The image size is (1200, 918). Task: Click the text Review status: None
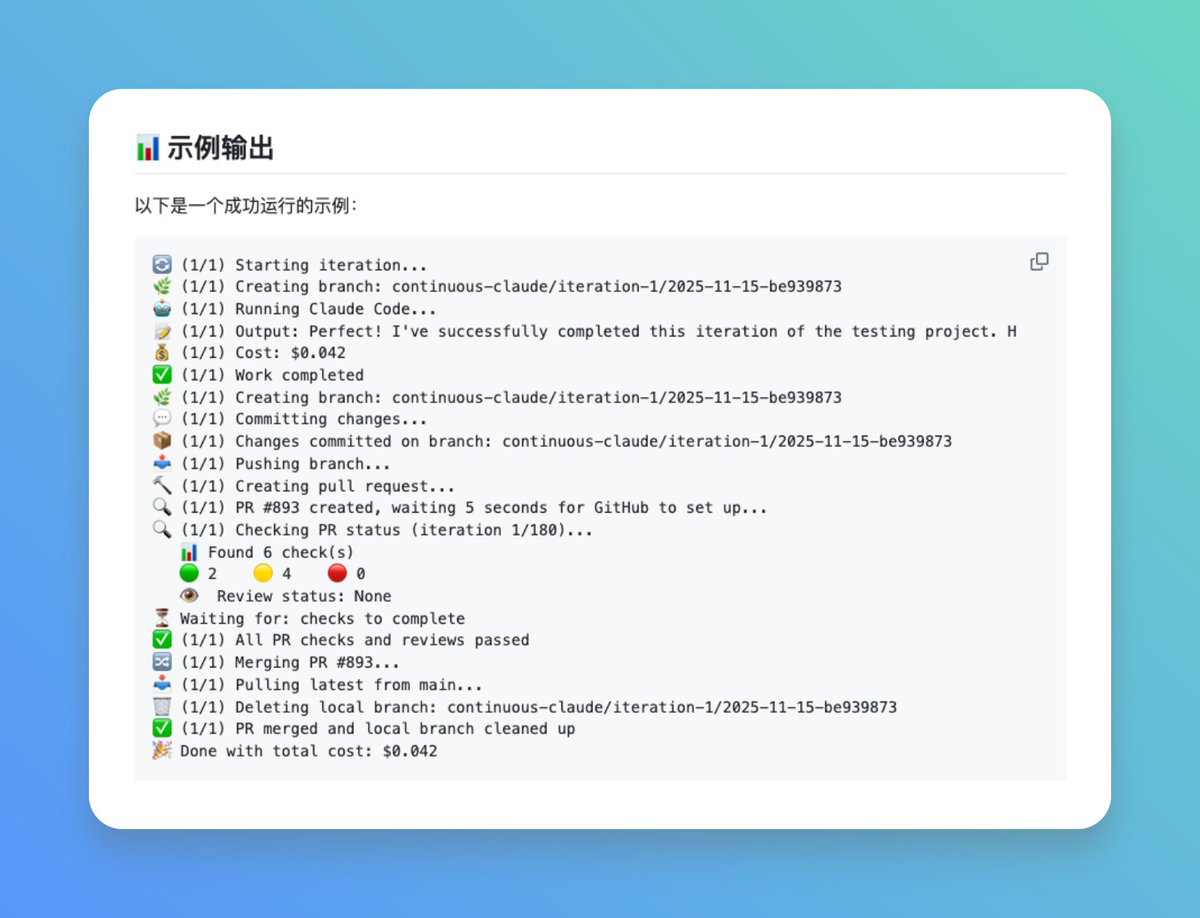click(304, 596)
